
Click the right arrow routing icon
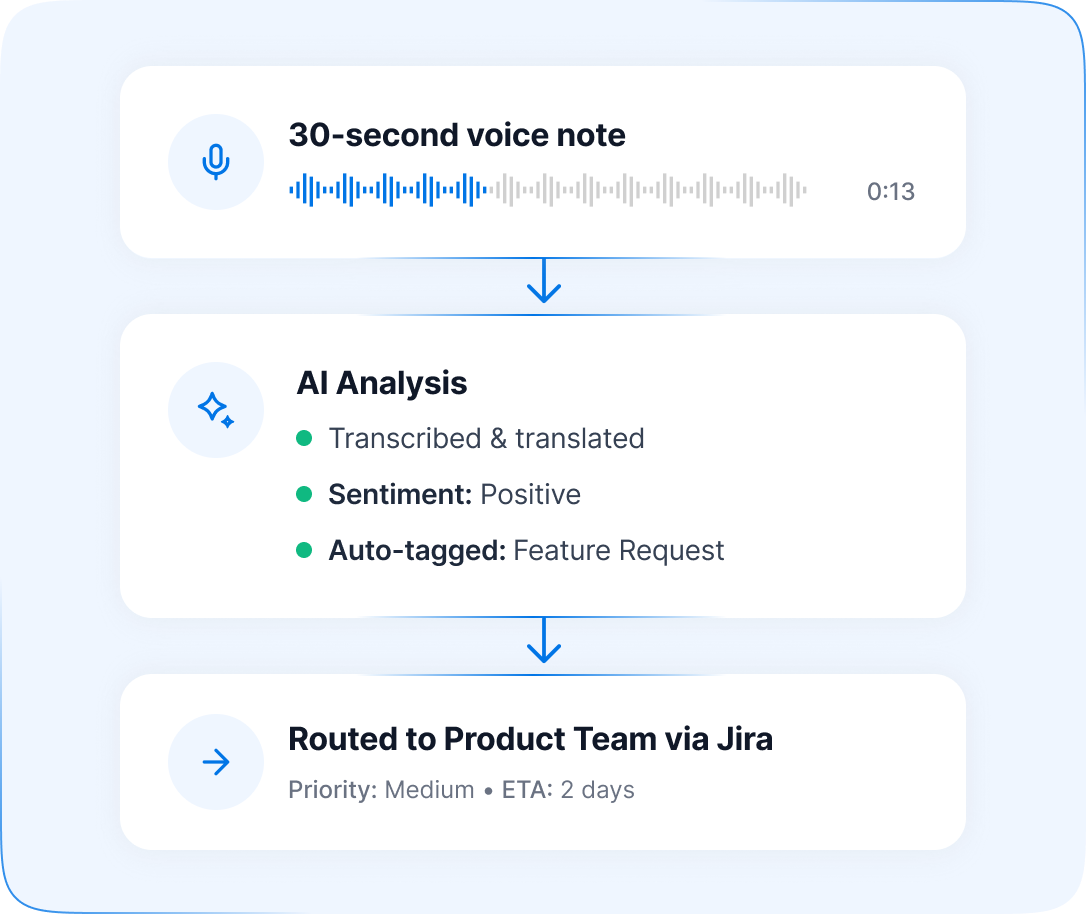(x=216, y=763)
